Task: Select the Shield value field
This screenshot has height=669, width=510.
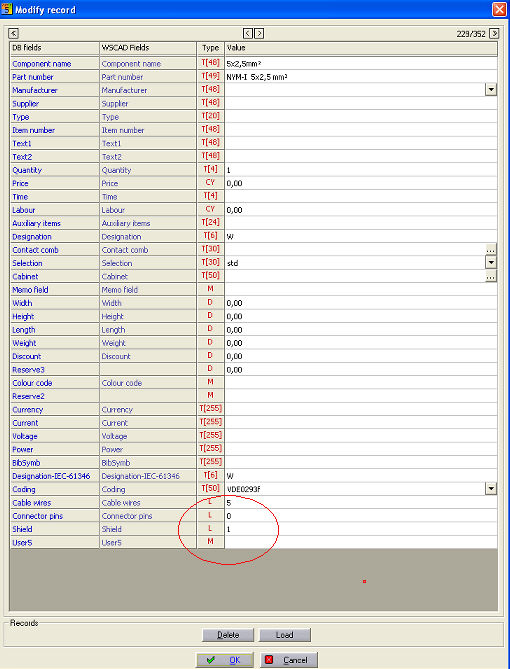Action: click(361, 529)
